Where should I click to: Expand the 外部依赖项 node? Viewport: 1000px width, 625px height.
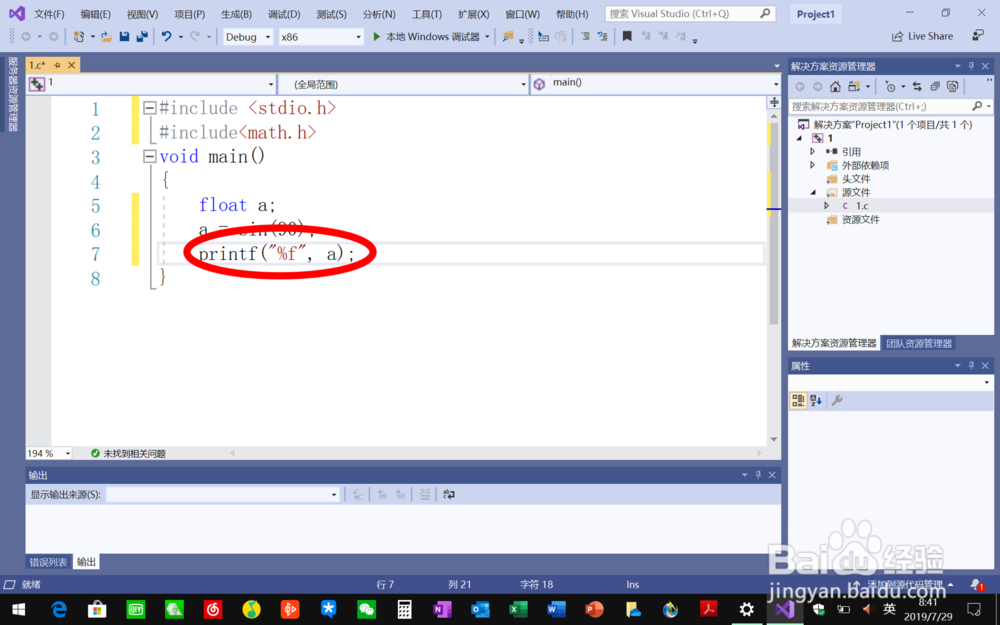[812, 165]
